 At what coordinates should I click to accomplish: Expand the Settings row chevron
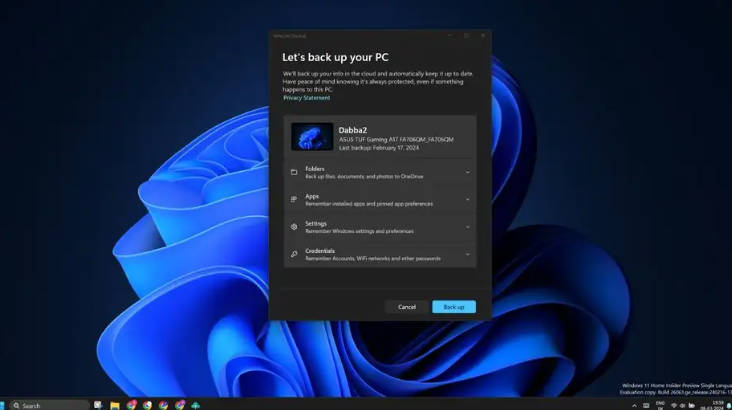468,227
